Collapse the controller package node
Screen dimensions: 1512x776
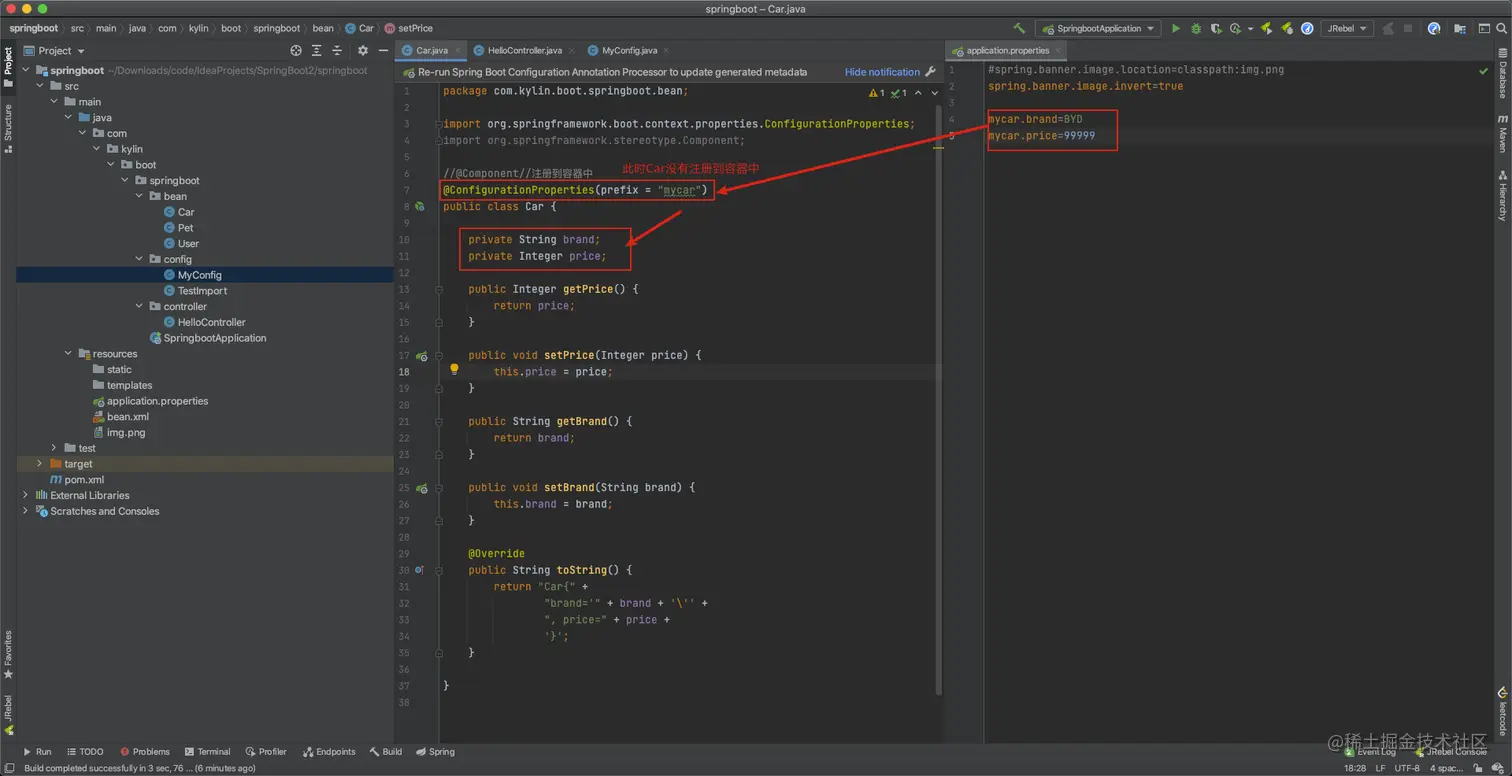coord(140,306)
